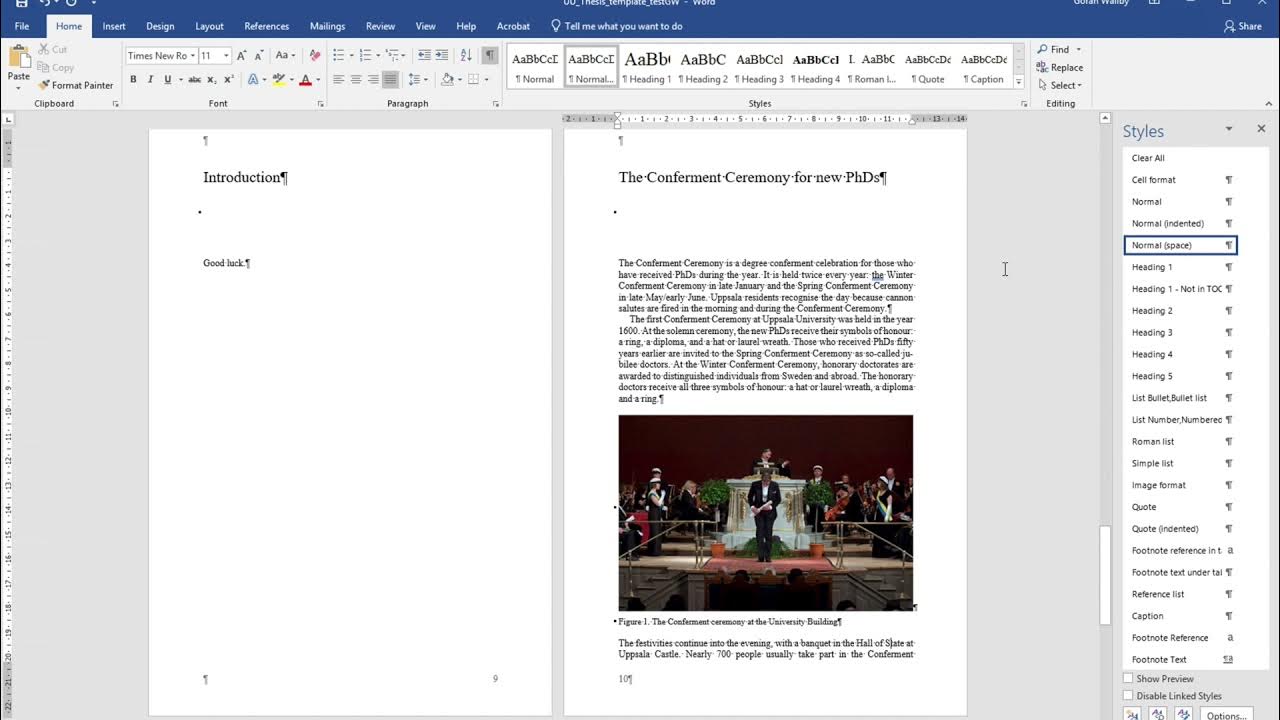Justify the paragraph text

[x=390, y=79]
